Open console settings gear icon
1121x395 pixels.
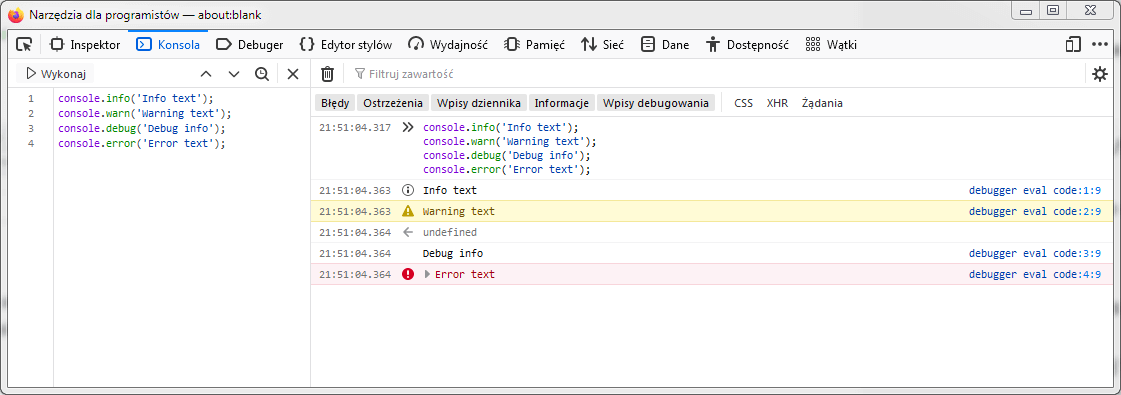click(1100, 74)
